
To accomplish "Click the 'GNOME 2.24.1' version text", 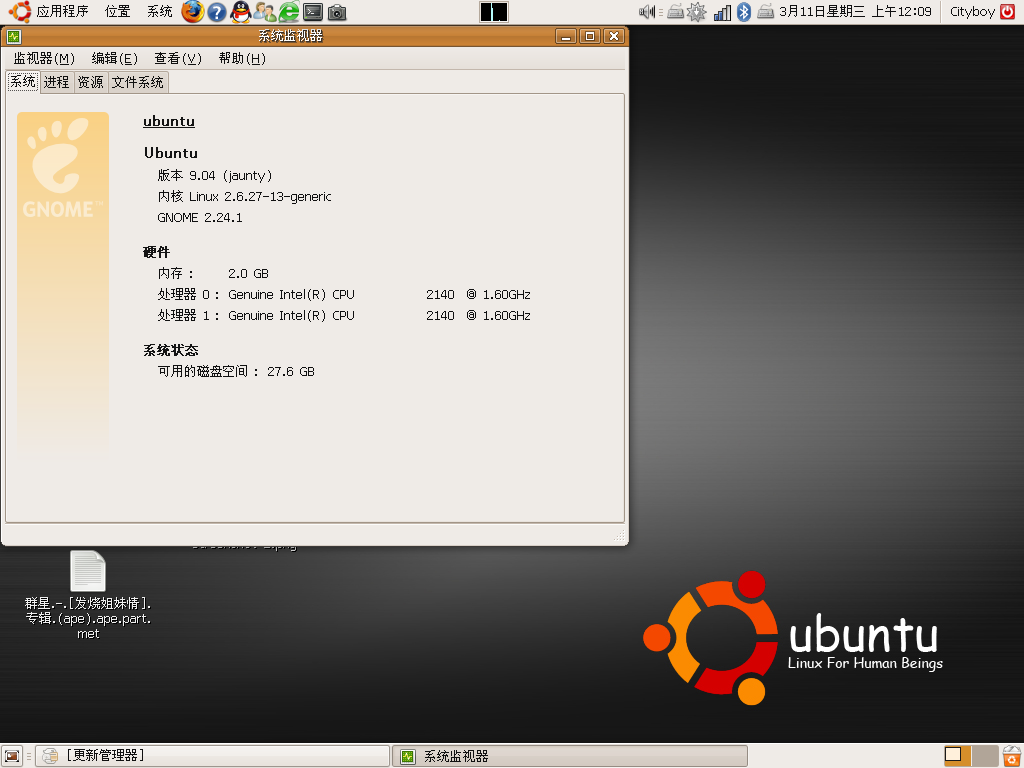I will pos(200,217).
